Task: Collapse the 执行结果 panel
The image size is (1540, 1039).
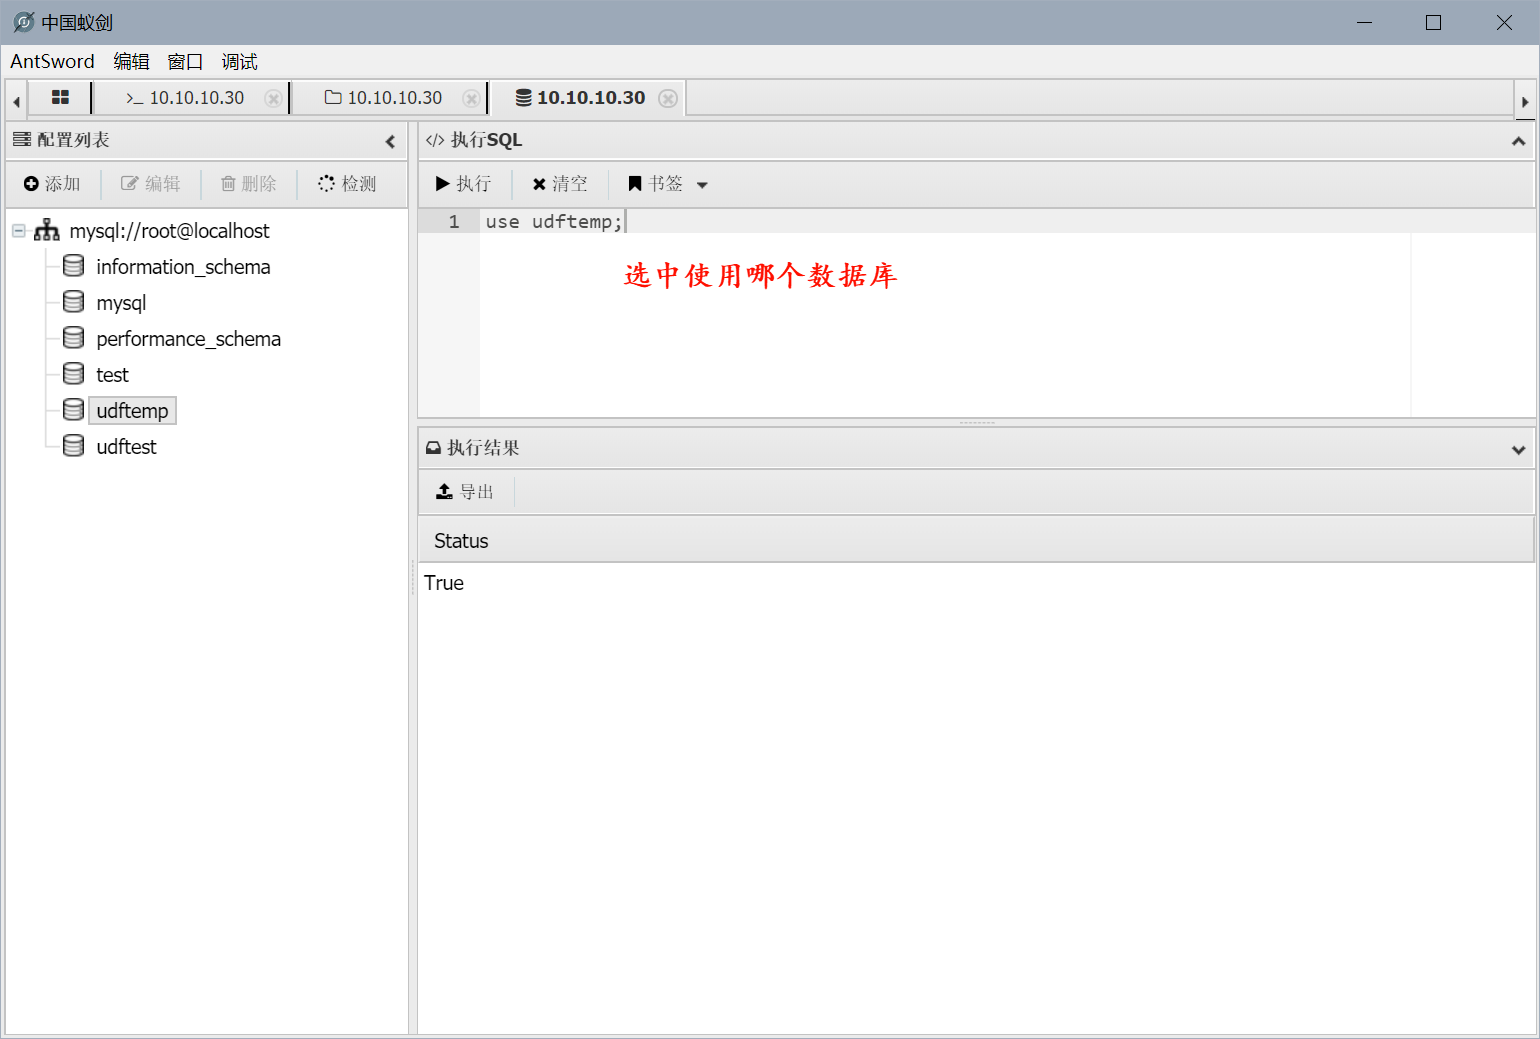Action: point(1518,449)
